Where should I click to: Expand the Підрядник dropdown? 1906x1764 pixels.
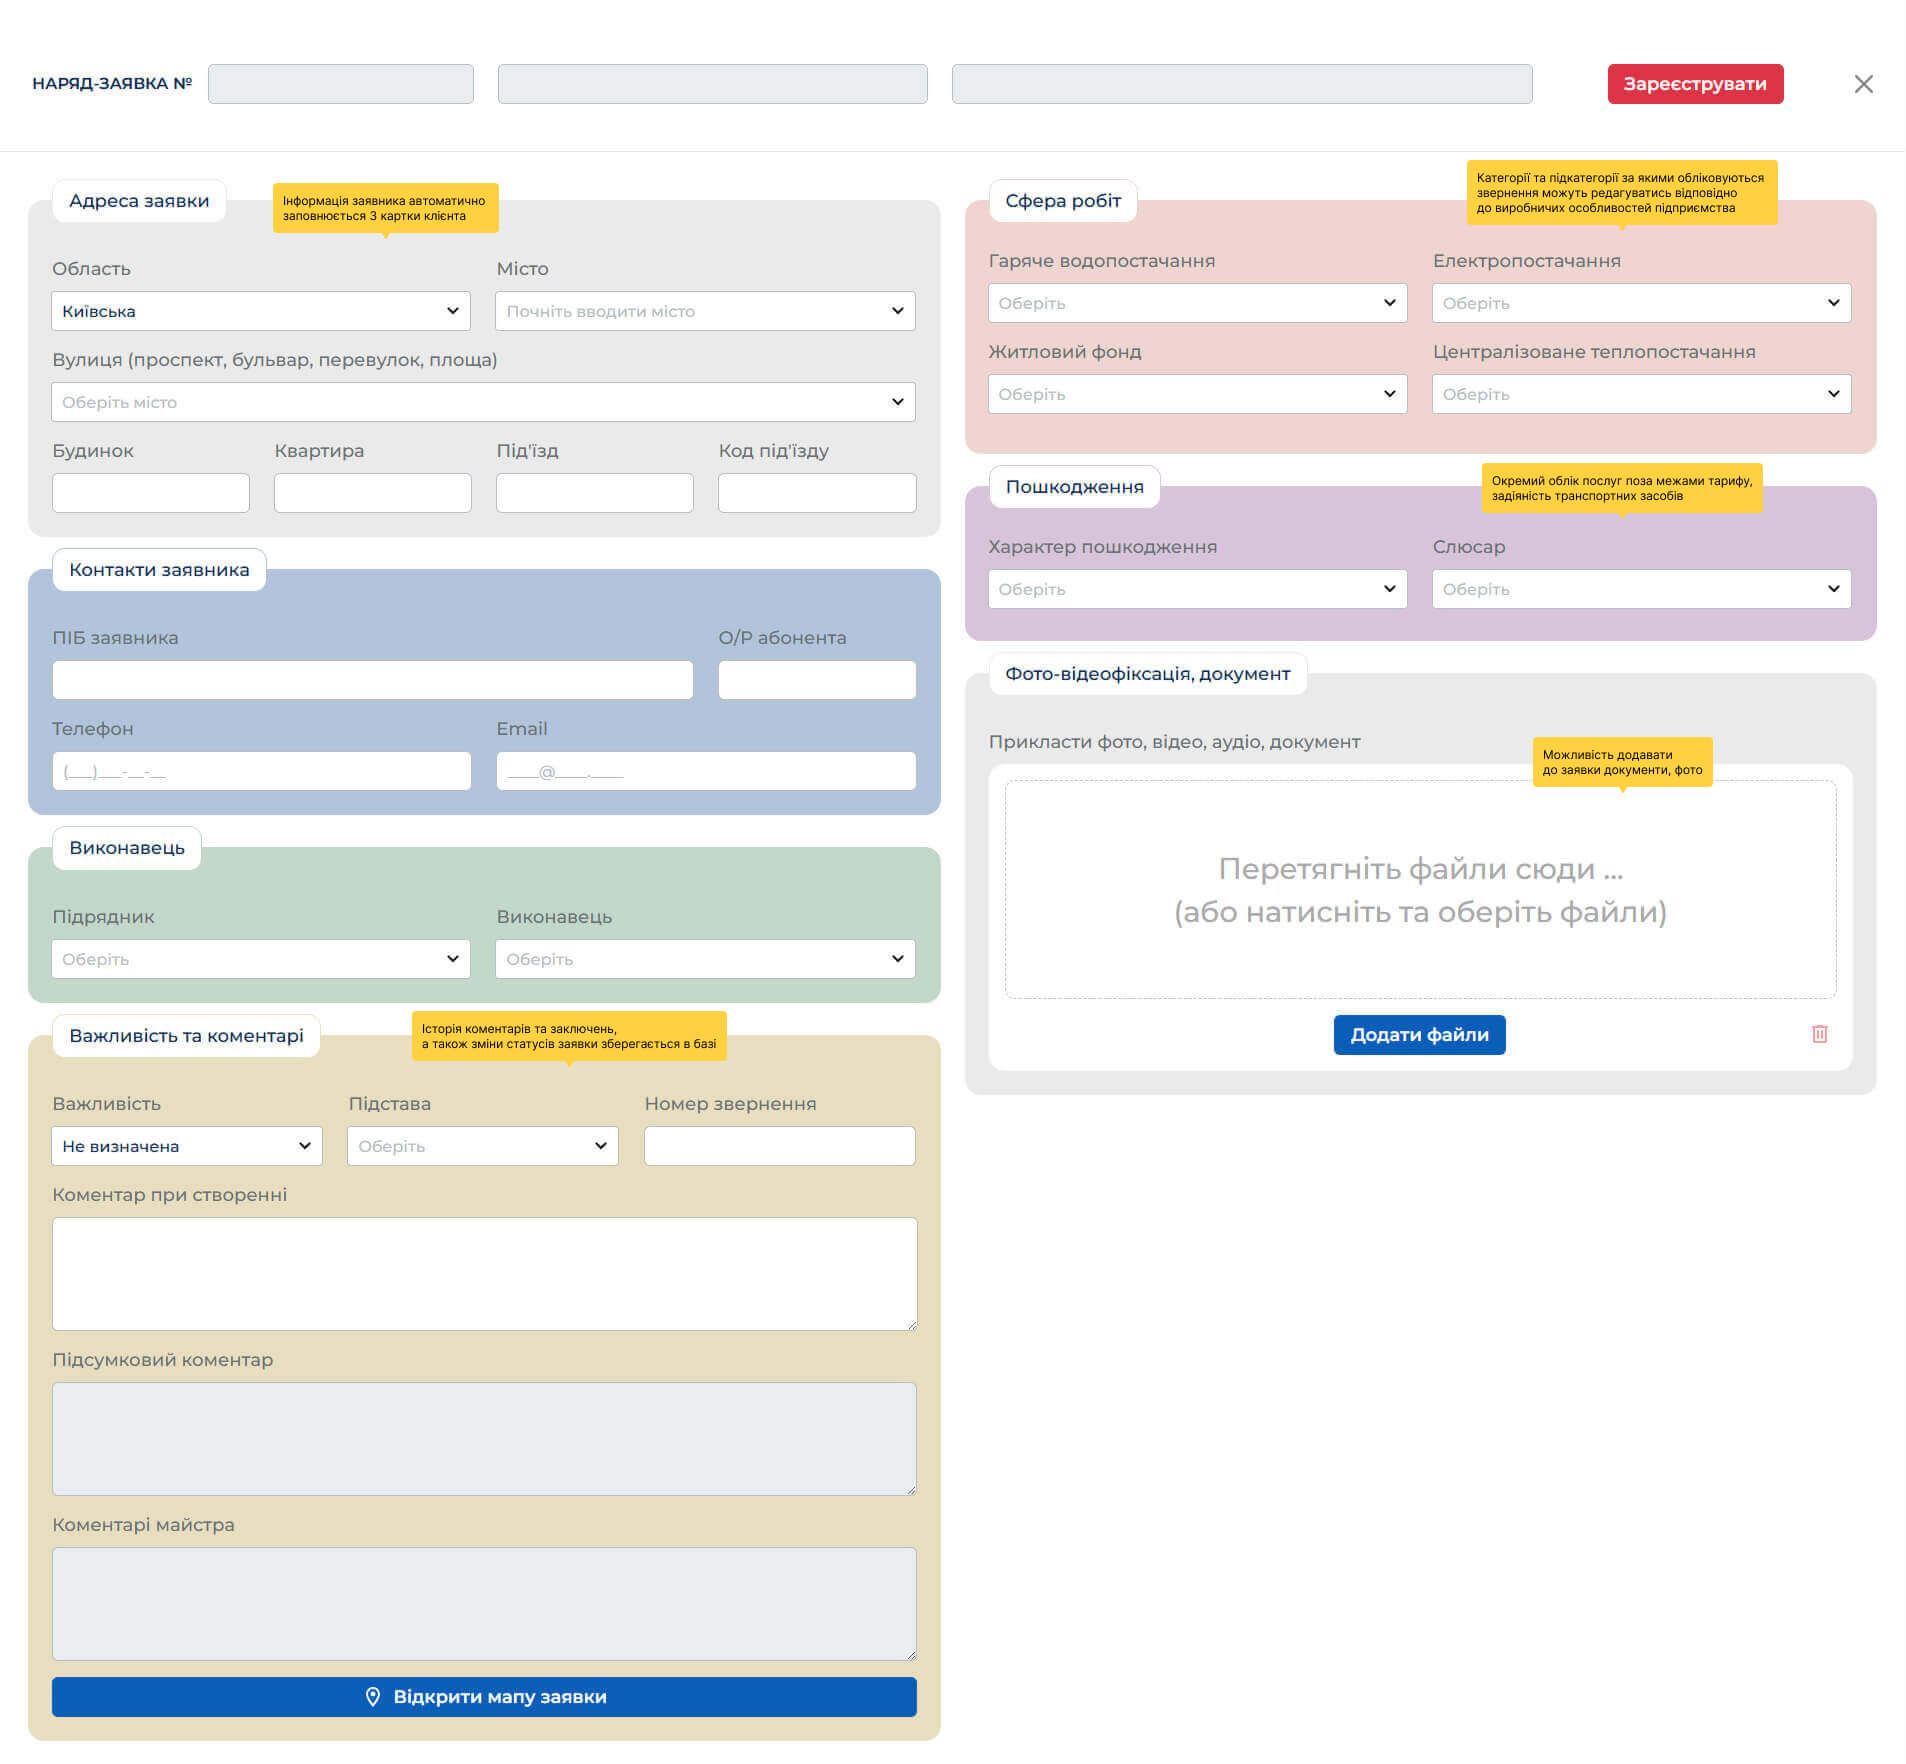261,959
